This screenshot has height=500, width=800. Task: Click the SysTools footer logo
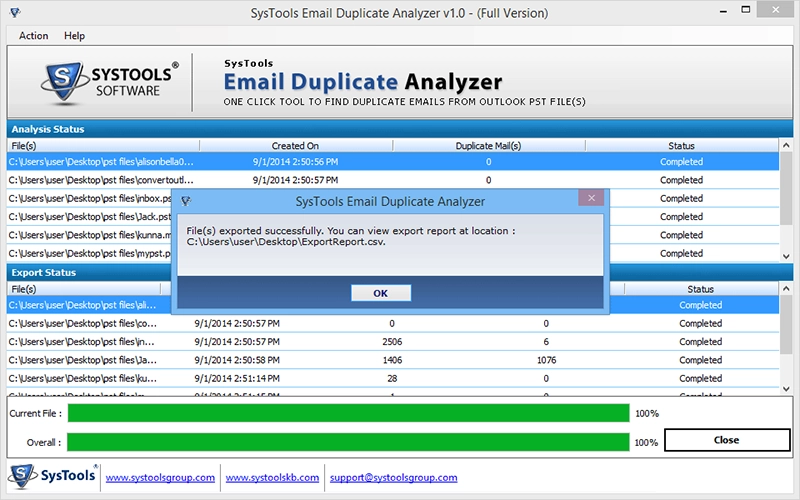pyautogui.click(x=52, y=477)
